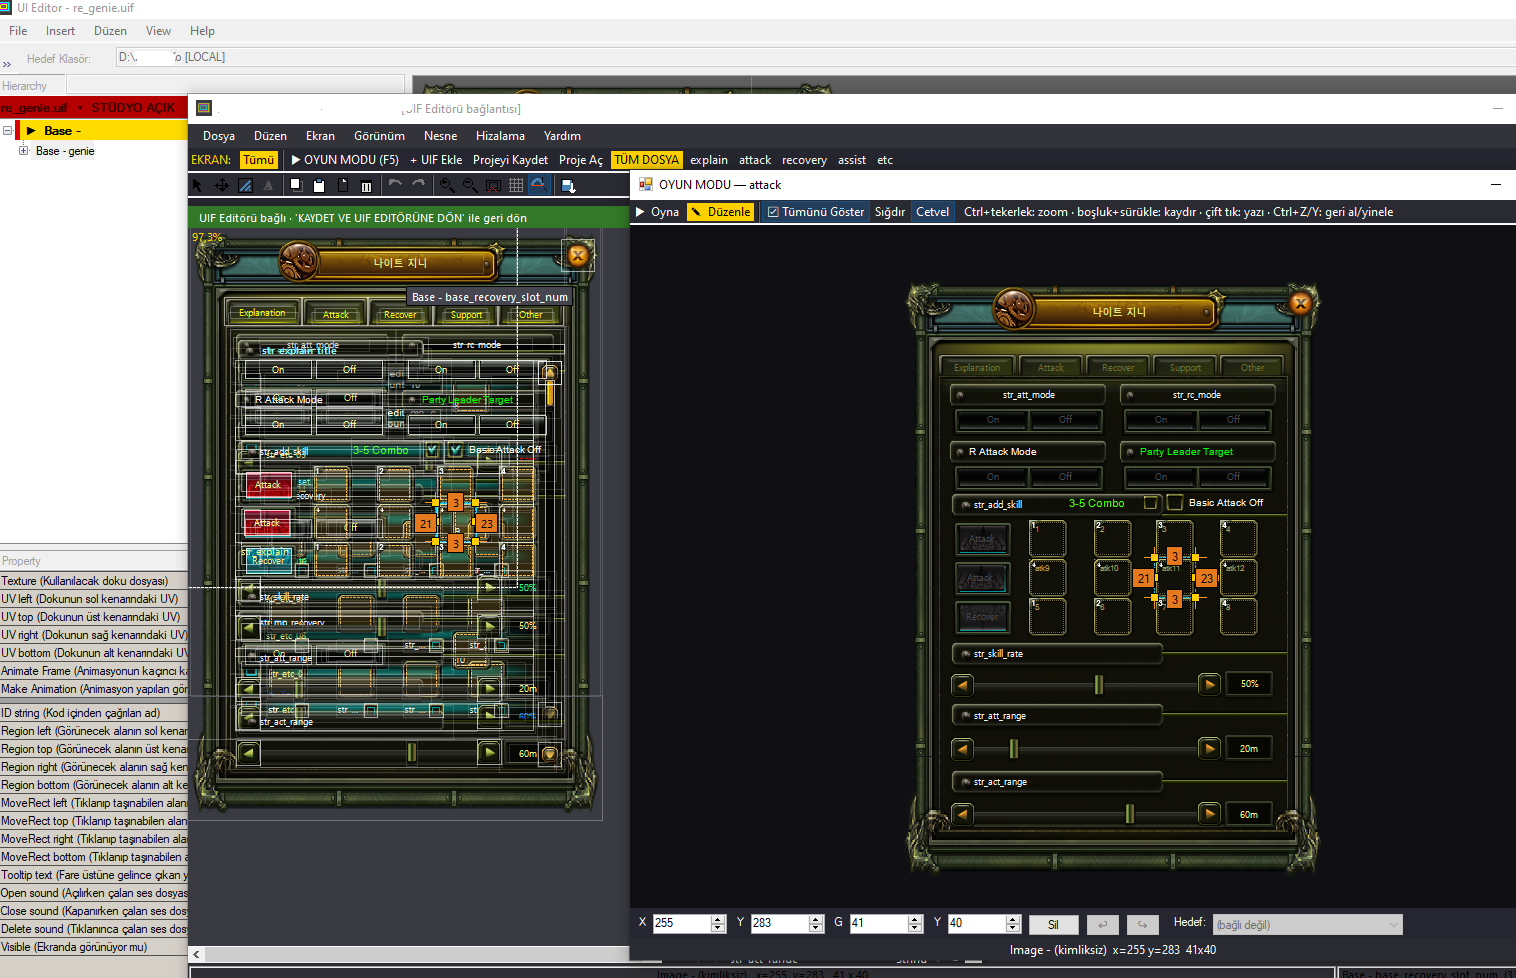Tick the 3-5 Combo checkbox in OYUN MODU preview
Viewport: 1516px width, 978px height.
pyautogui.click(x=1151, y=503)
